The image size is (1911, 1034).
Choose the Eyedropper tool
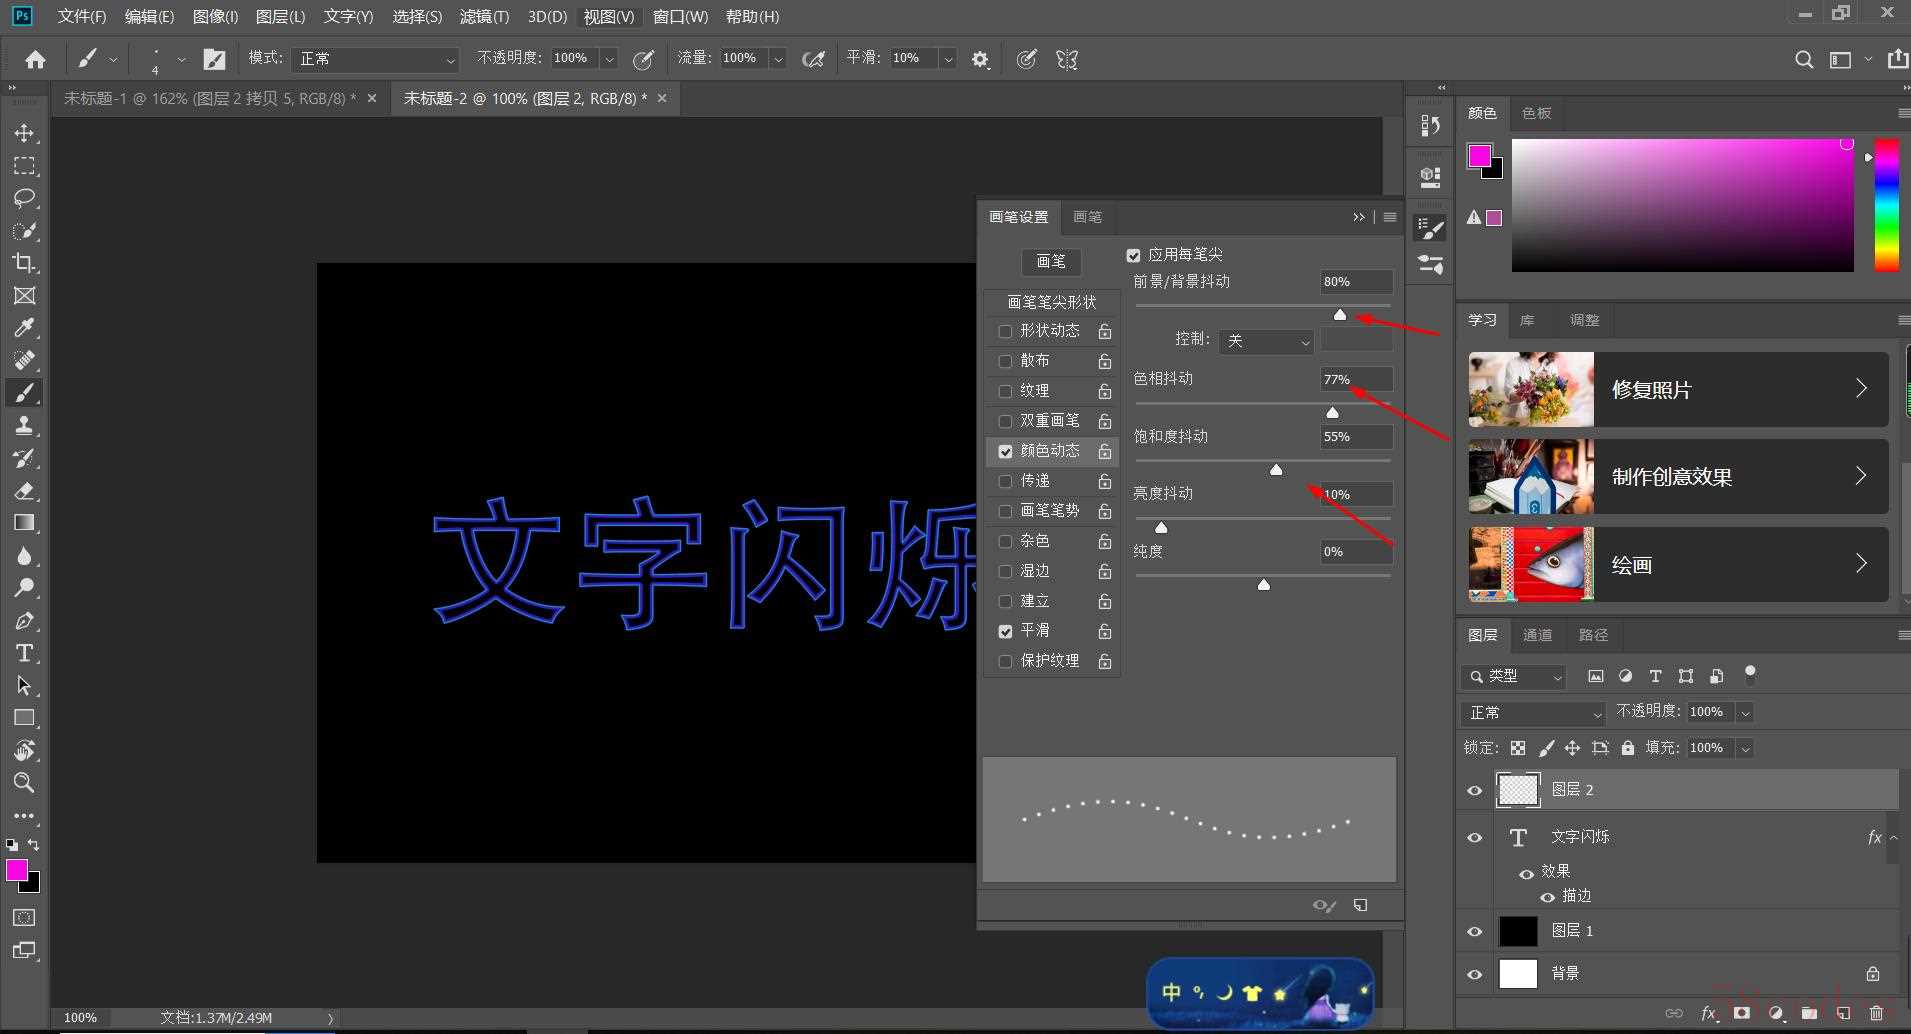(24, 328)
